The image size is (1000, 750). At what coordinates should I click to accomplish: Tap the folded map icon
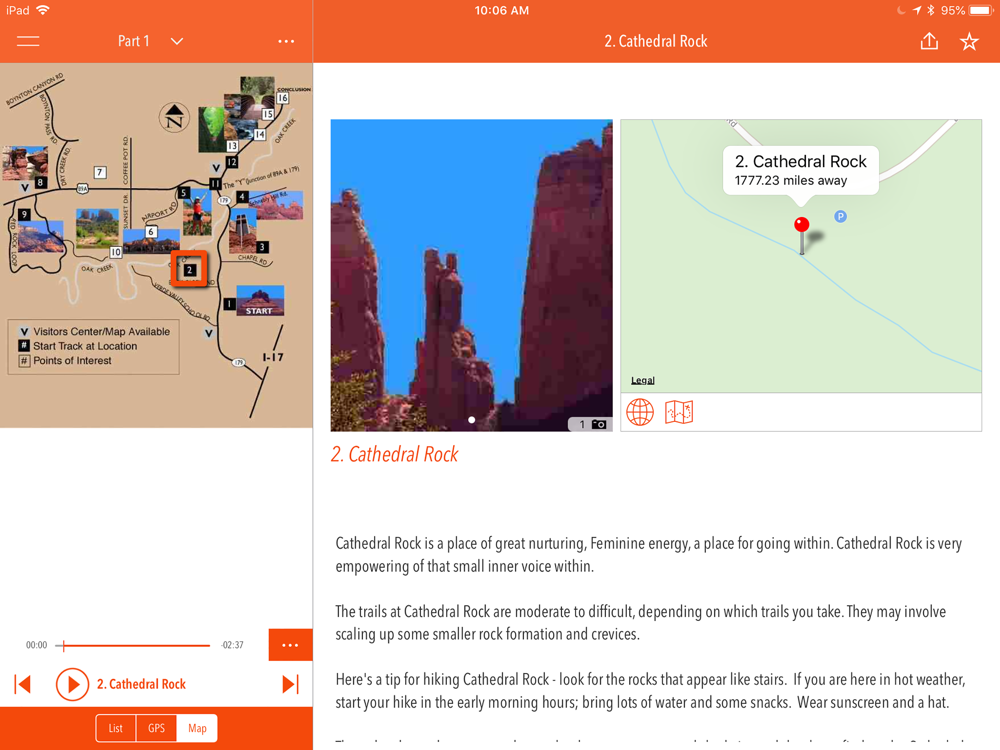point(679,412)
